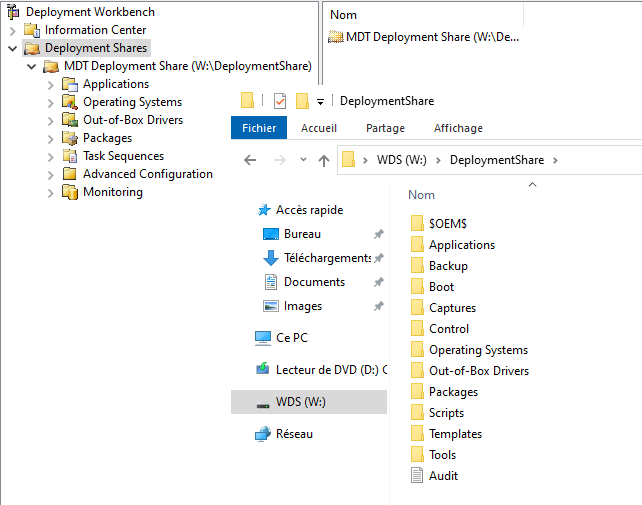Collapse the Deployment Shares node
Viewport: 642px width, 505px height.
coord(12,49)
